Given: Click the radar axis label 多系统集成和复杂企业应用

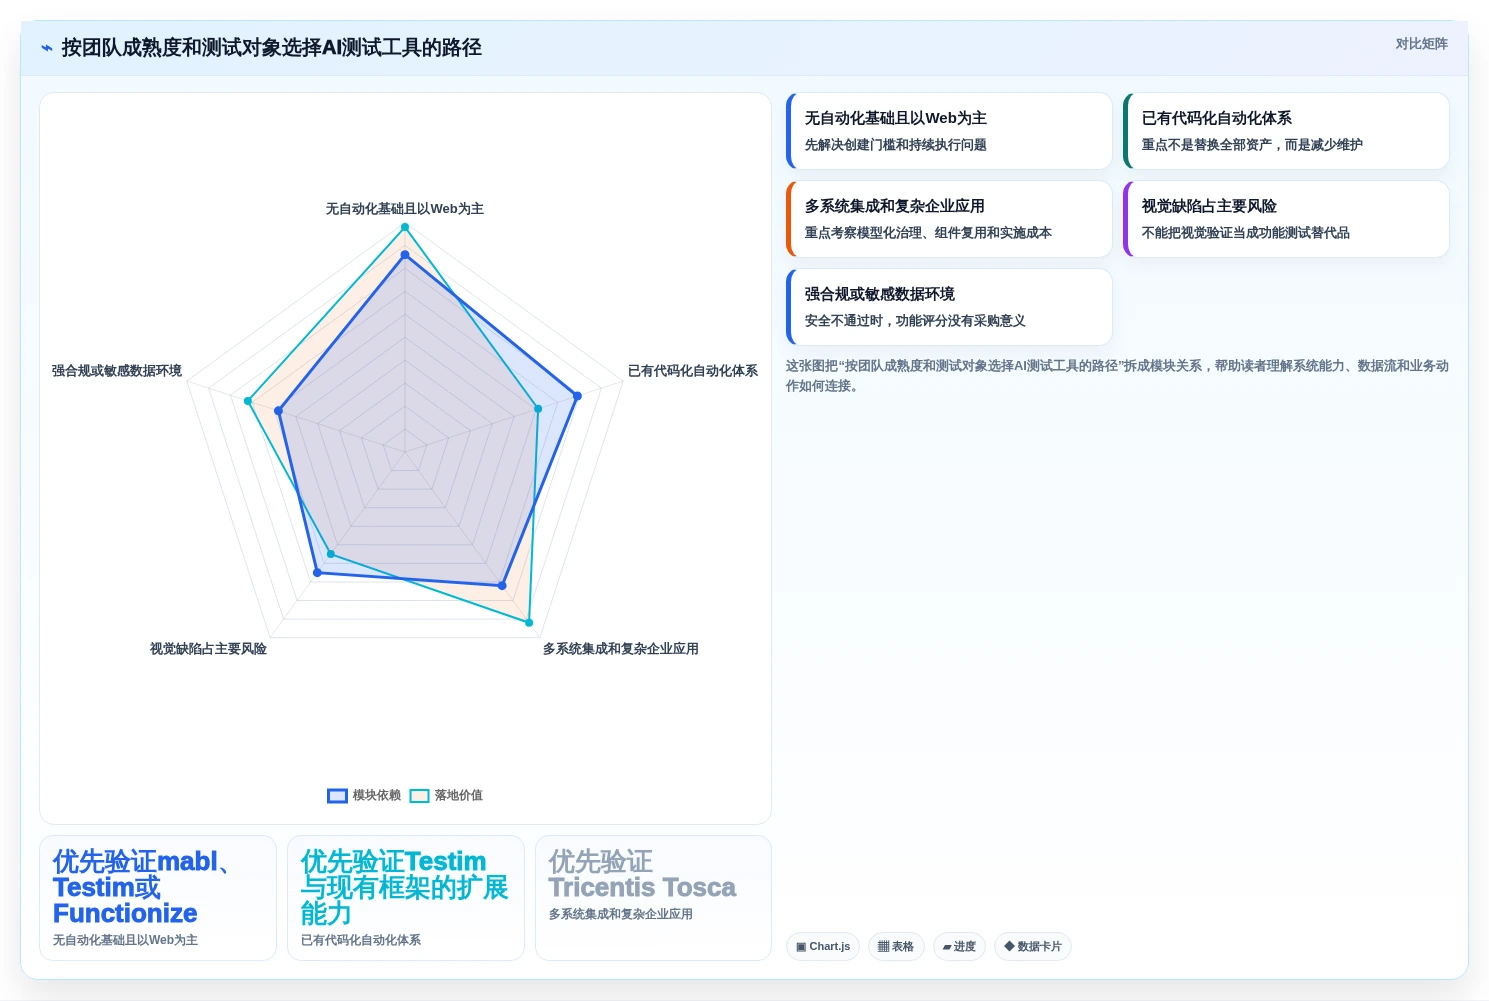Looking at the screenshot, I should [621, 649].
